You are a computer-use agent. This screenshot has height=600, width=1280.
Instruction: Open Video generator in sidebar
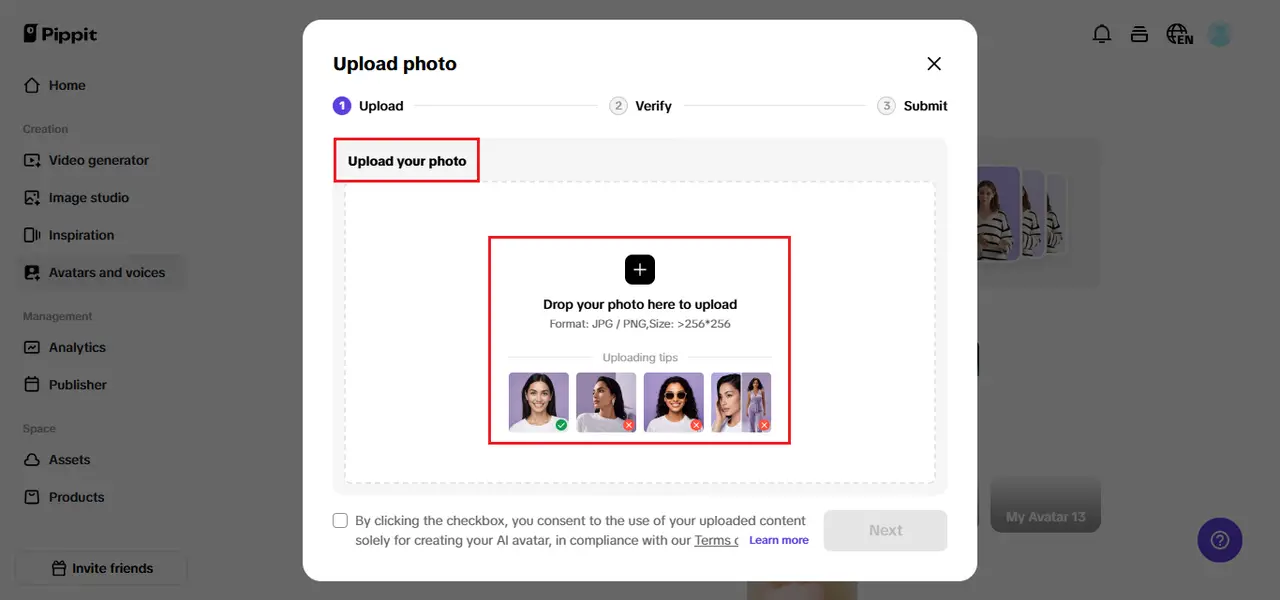(98, 160)
